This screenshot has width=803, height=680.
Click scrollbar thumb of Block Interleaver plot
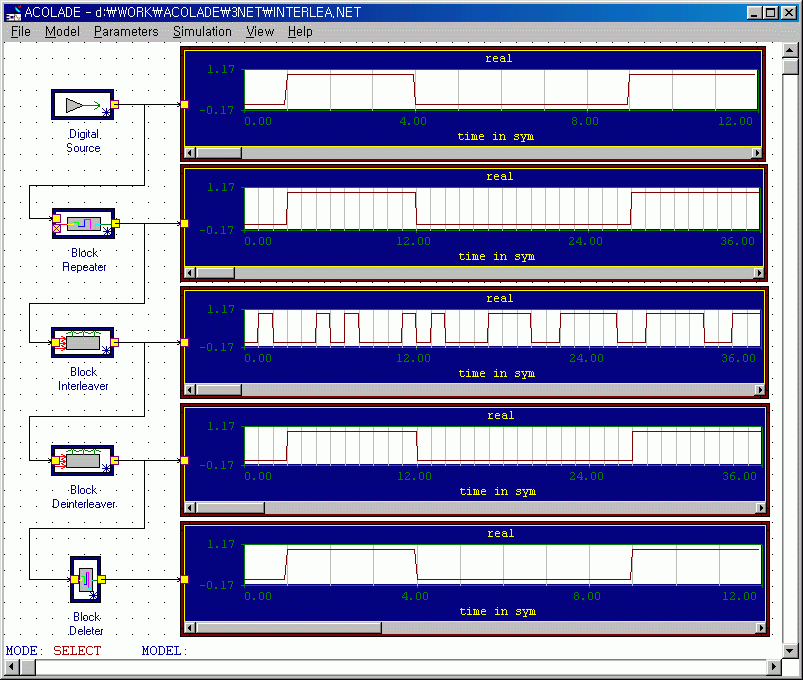point(218,390)
